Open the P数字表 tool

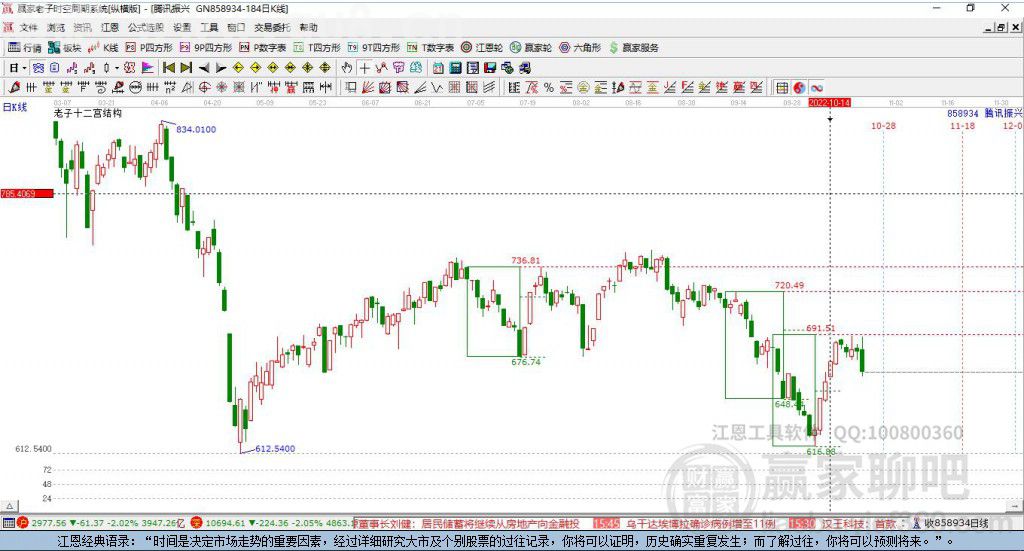click(263, 48)
